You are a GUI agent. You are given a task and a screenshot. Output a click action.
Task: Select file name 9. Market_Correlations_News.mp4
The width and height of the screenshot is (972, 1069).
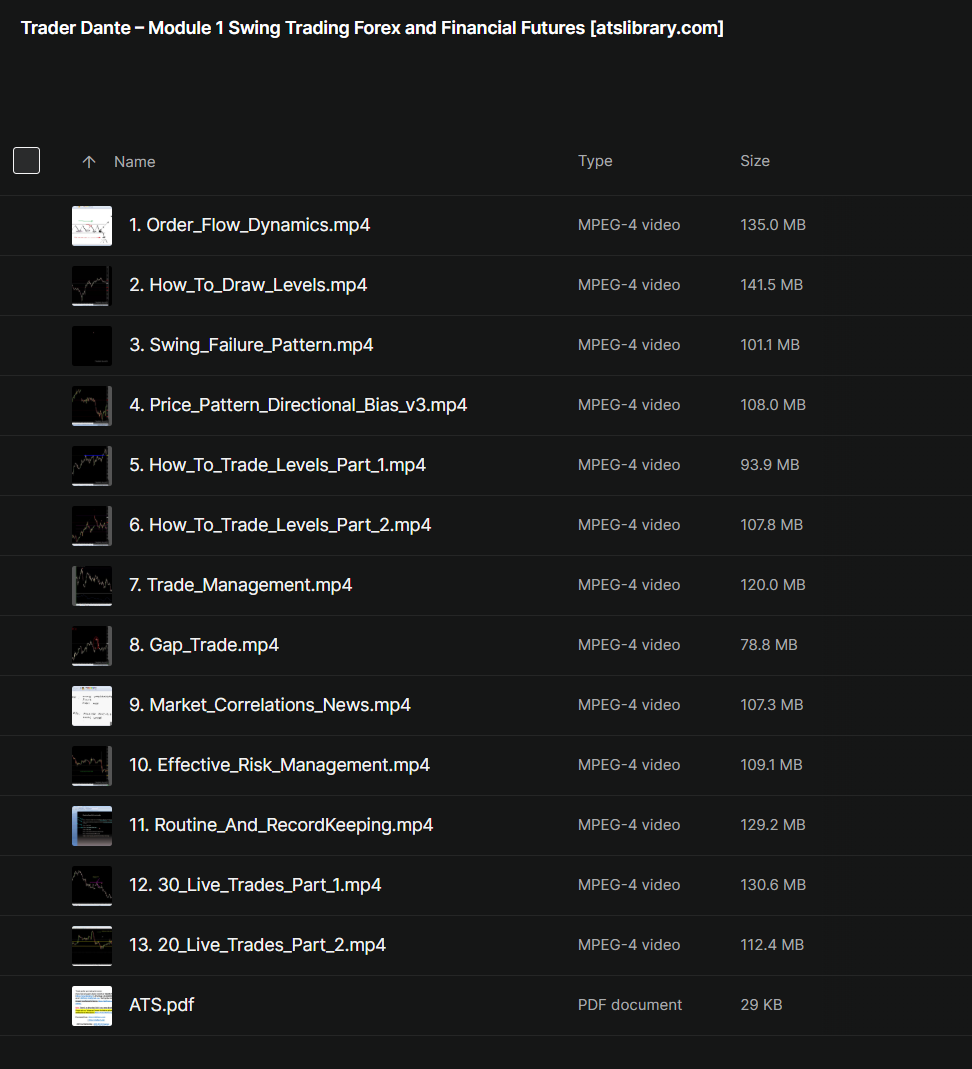pyautogui.click(x=270, y=705)
